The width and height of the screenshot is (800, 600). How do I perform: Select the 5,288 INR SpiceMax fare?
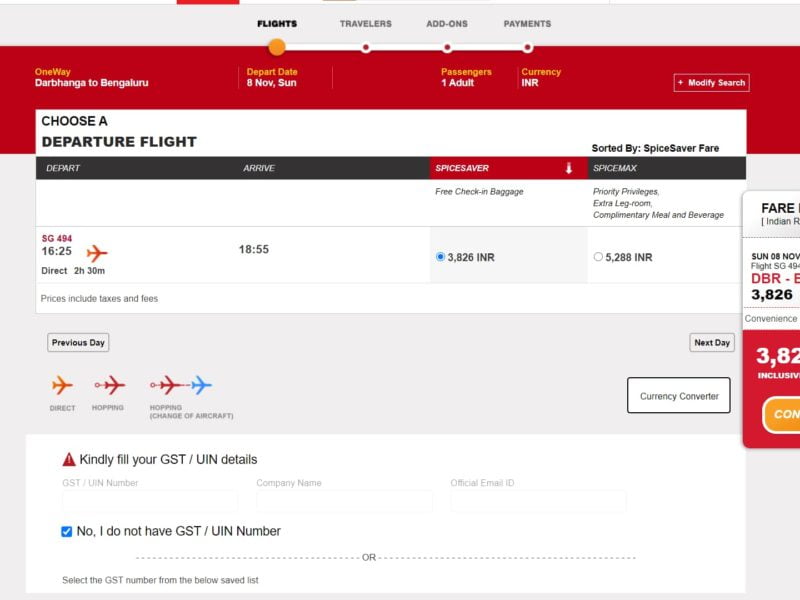coord(598,257)
